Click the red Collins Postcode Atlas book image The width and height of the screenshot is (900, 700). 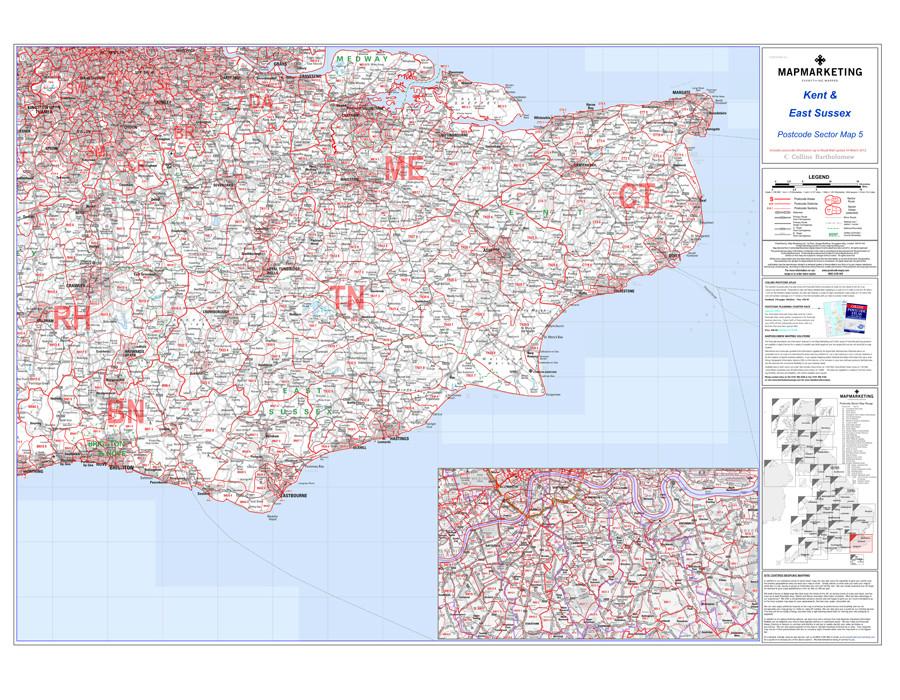tap(855, 318)
